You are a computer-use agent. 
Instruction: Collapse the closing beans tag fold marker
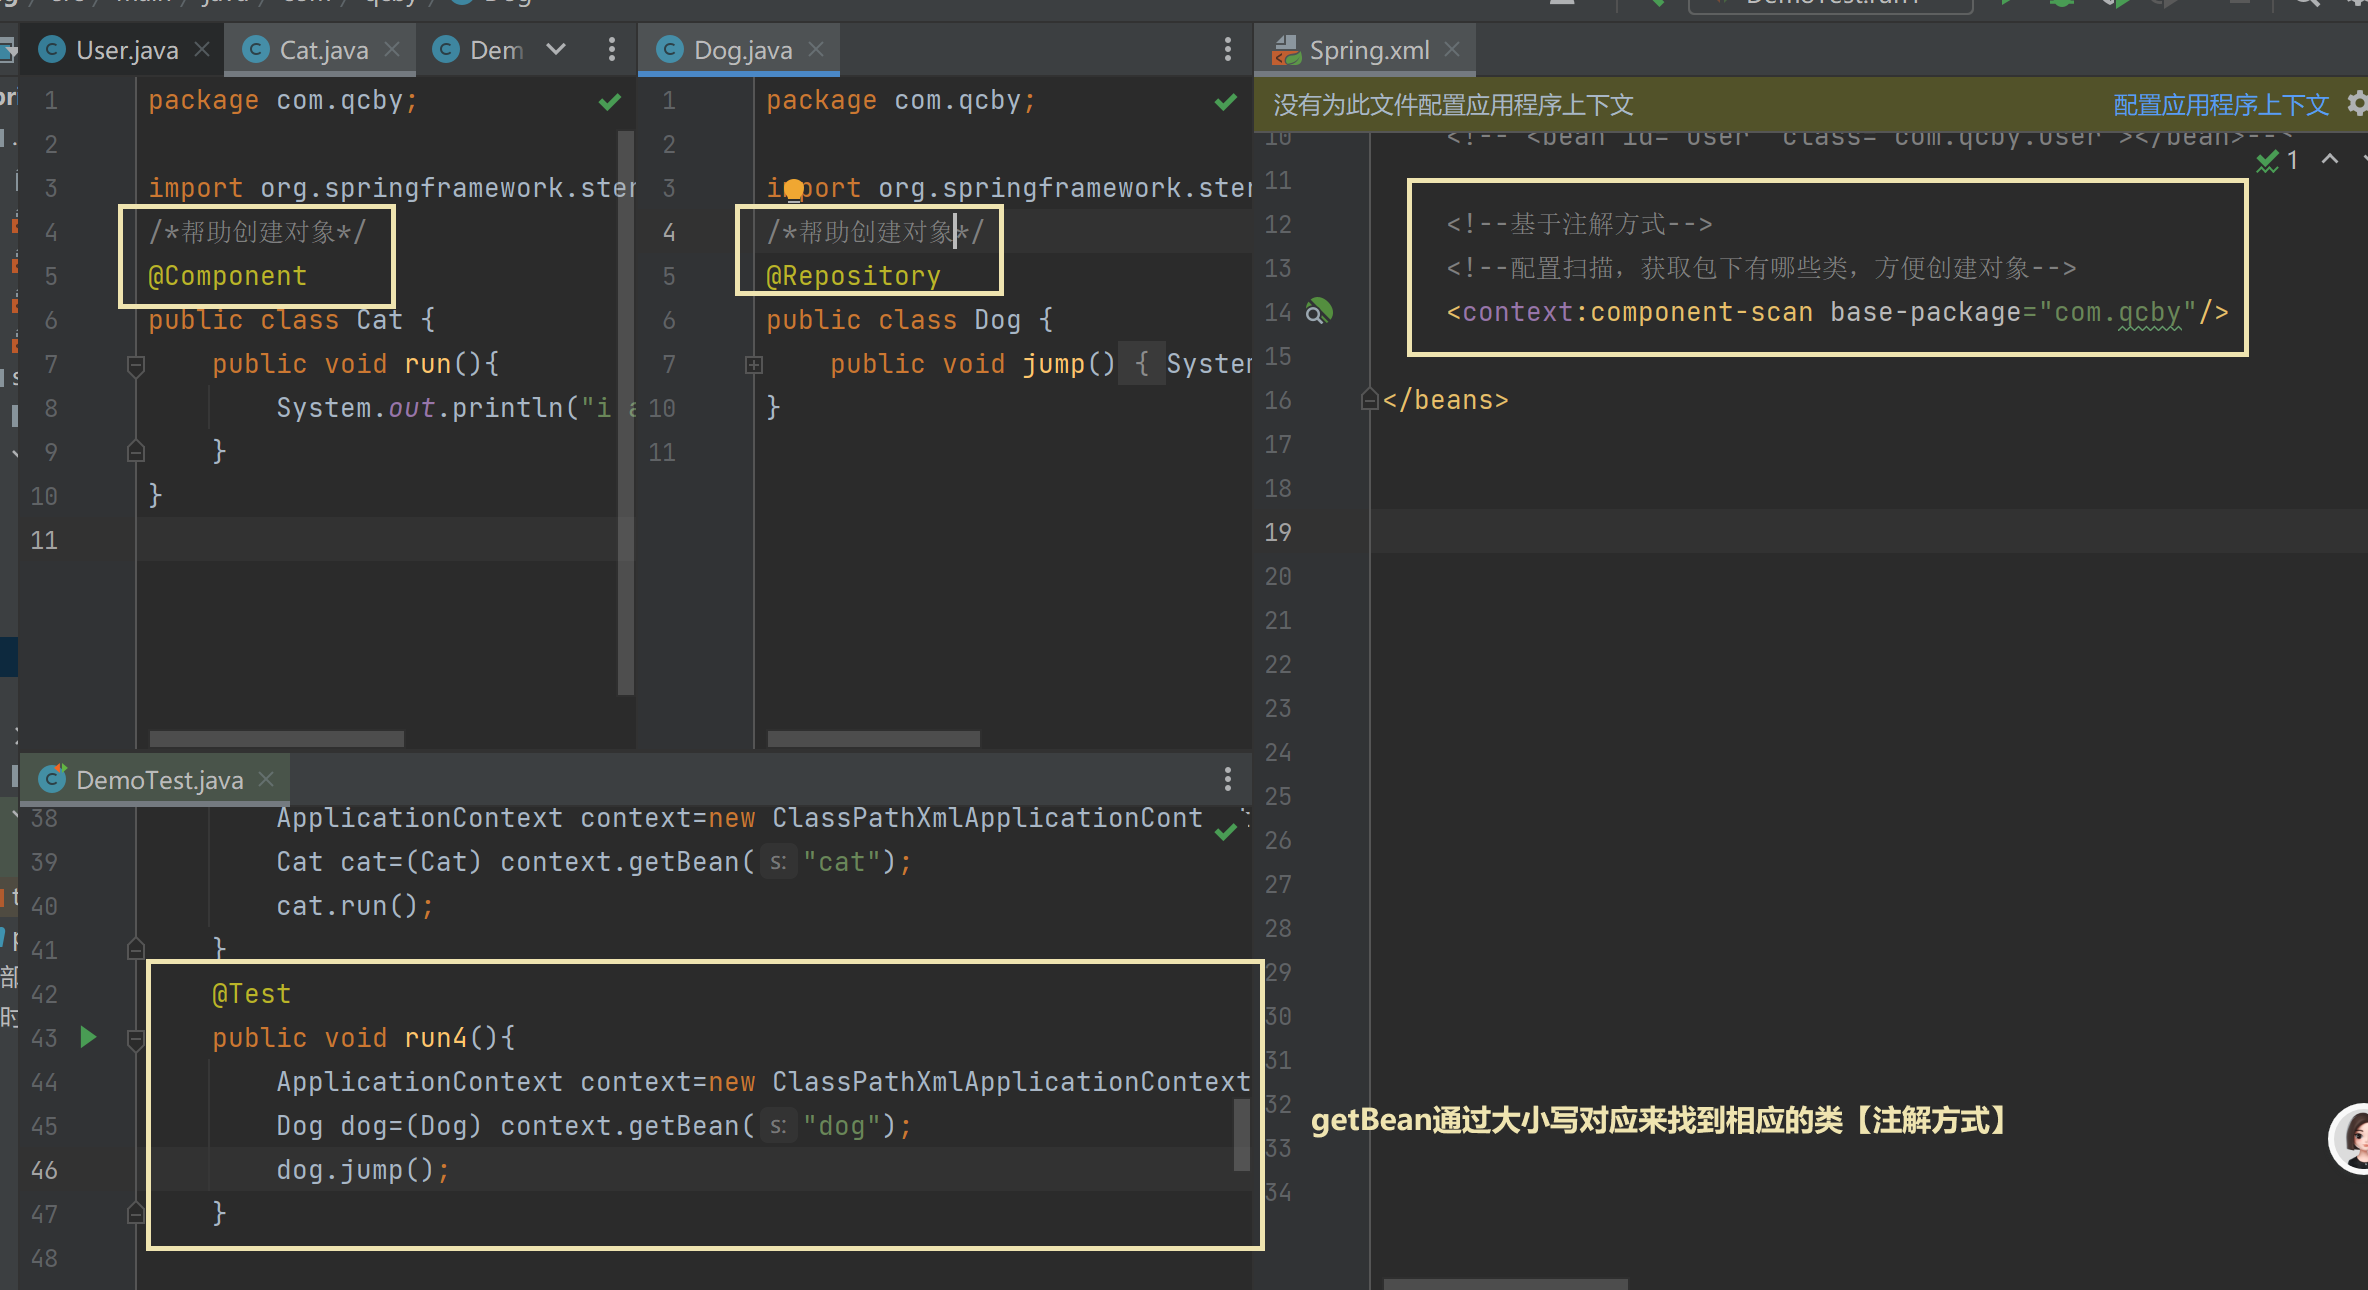[1370, 400]
